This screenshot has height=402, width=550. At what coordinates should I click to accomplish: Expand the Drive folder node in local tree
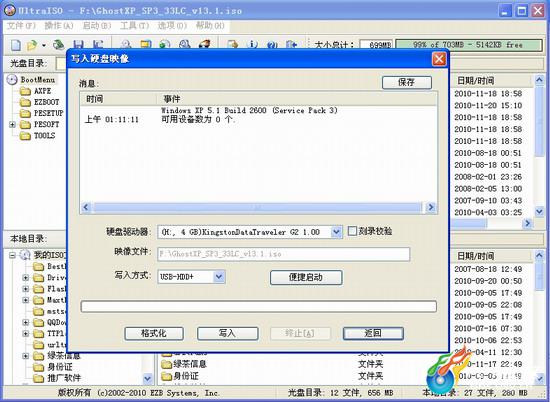26,277
